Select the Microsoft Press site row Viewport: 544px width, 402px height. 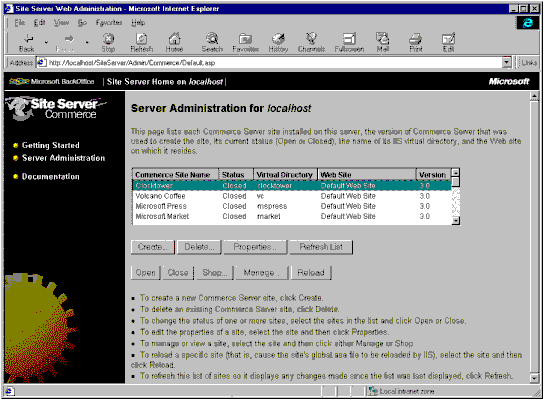tap(292, 206)
